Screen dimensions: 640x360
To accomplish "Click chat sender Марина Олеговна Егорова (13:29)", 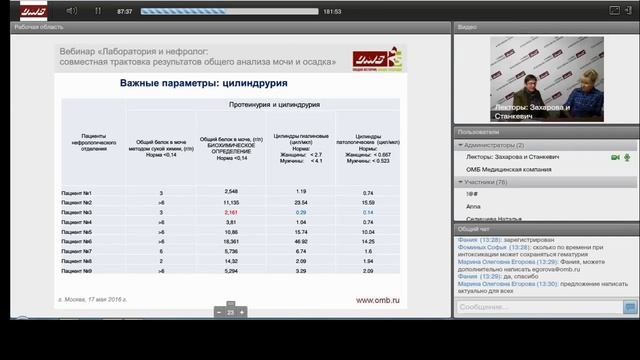I will click(508, 262).
